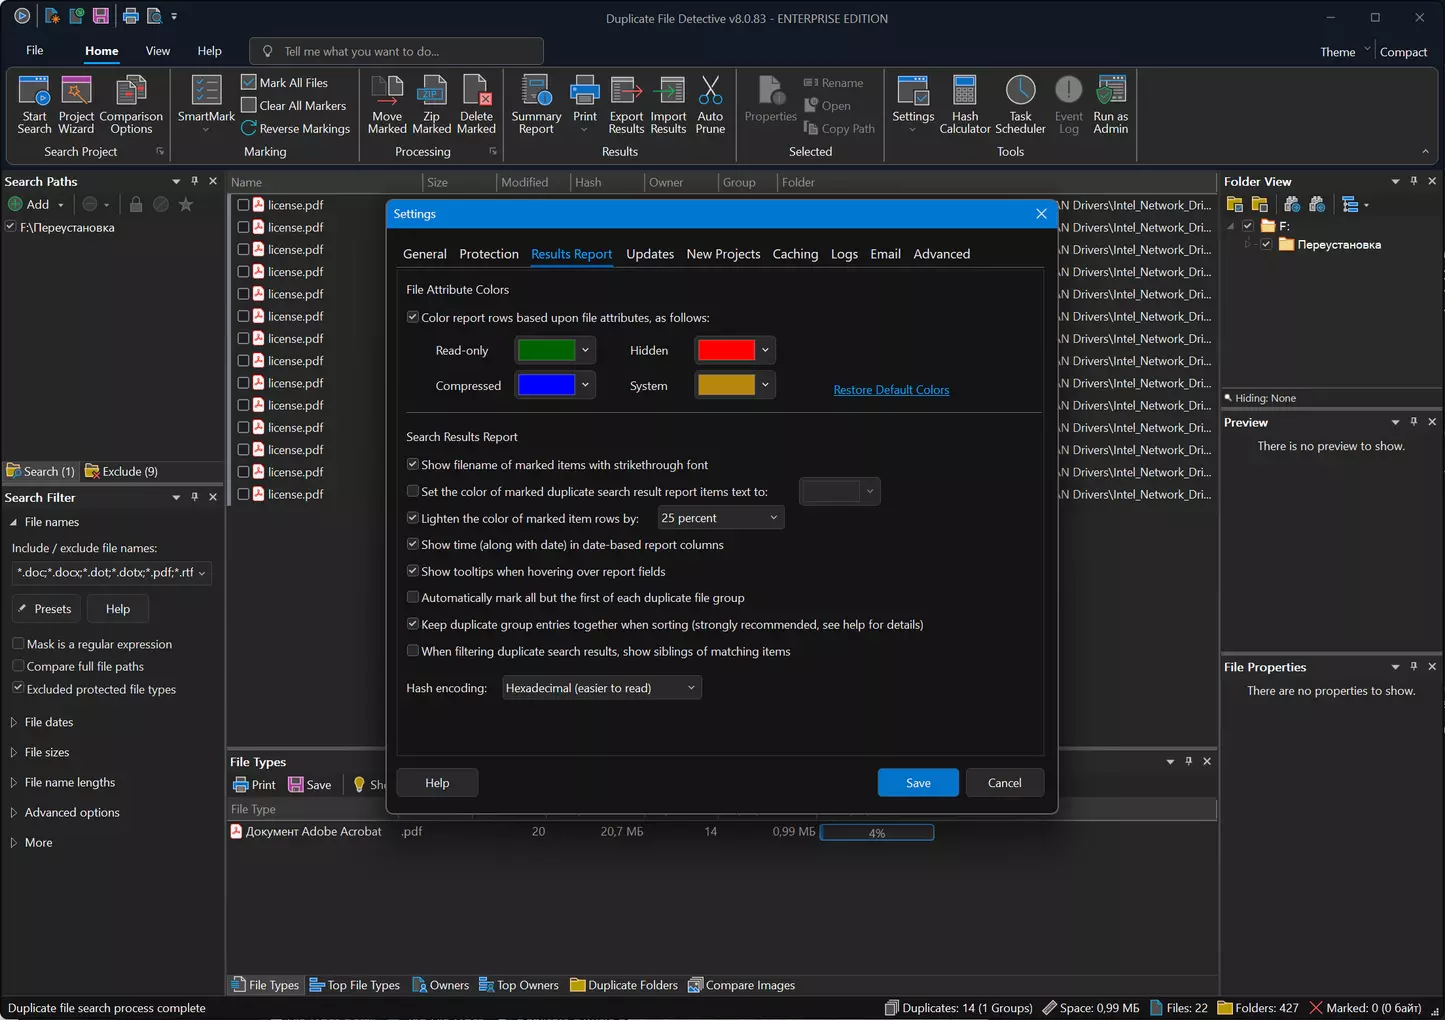
Task: Click the Start Search ribbon icon
Action: pyautogui.click(x=34, y=104)
